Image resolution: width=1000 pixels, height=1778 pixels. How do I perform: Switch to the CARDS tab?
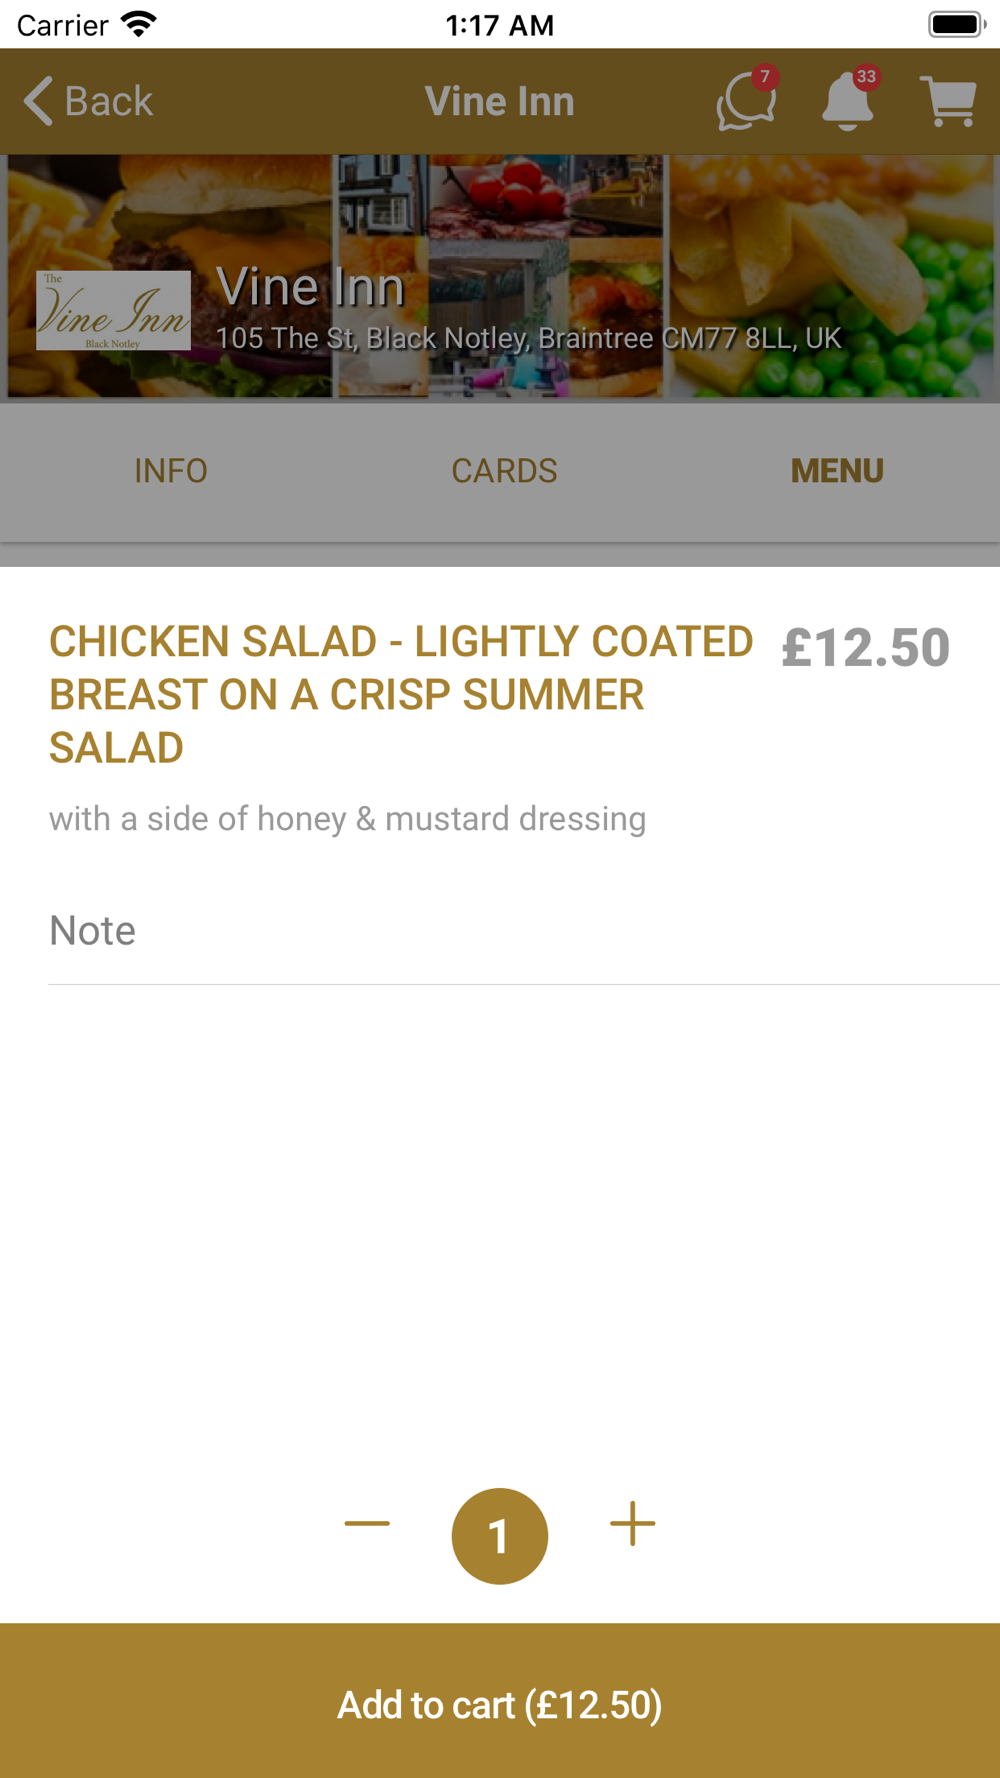pyautogui.click(x=504, y=471)
